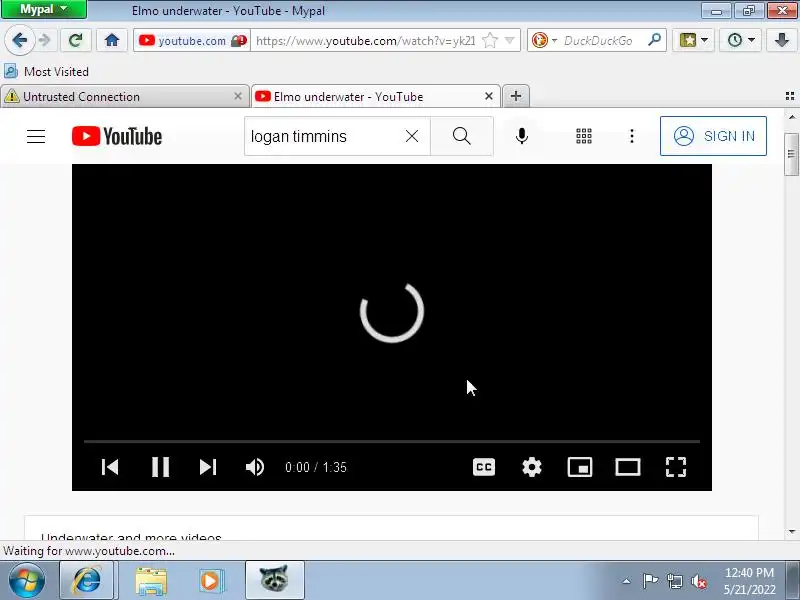The height and width of the screenshot is (600, 800).
Task: Open a new tab with the plus button
Action: 516,96
